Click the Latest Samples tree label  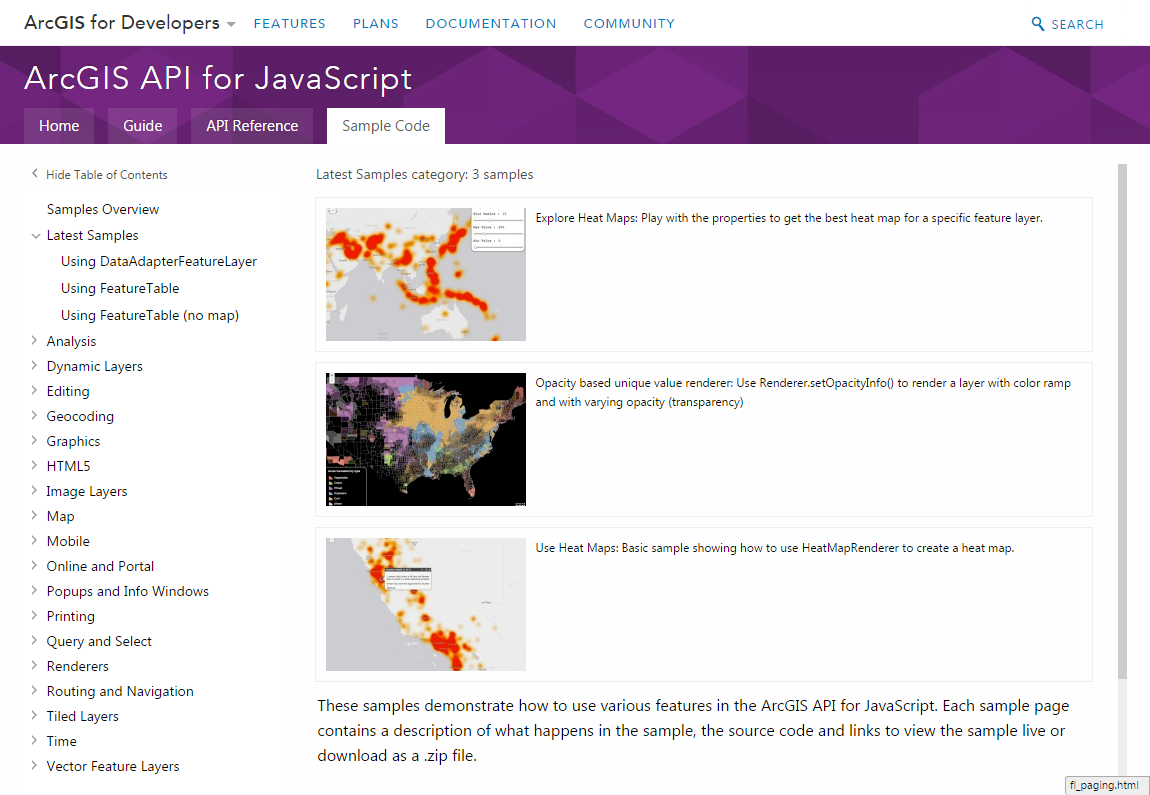pyautogui.click(x=92, y=235)
